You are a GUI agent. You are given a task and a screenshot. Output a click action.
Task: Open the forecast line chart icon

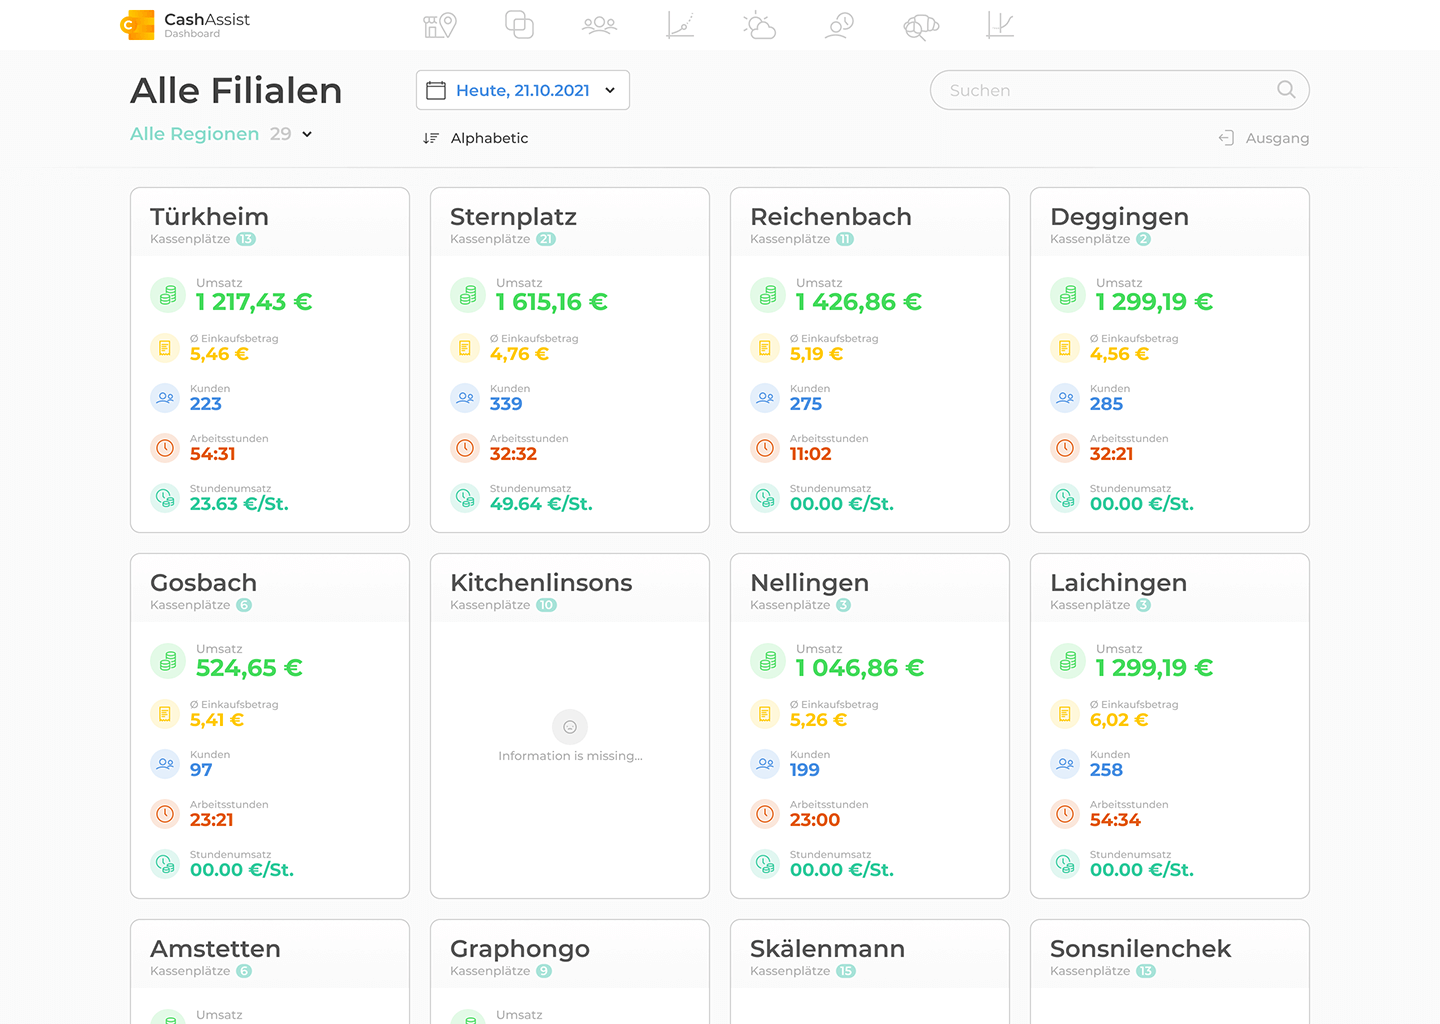(x=680, y=25)
